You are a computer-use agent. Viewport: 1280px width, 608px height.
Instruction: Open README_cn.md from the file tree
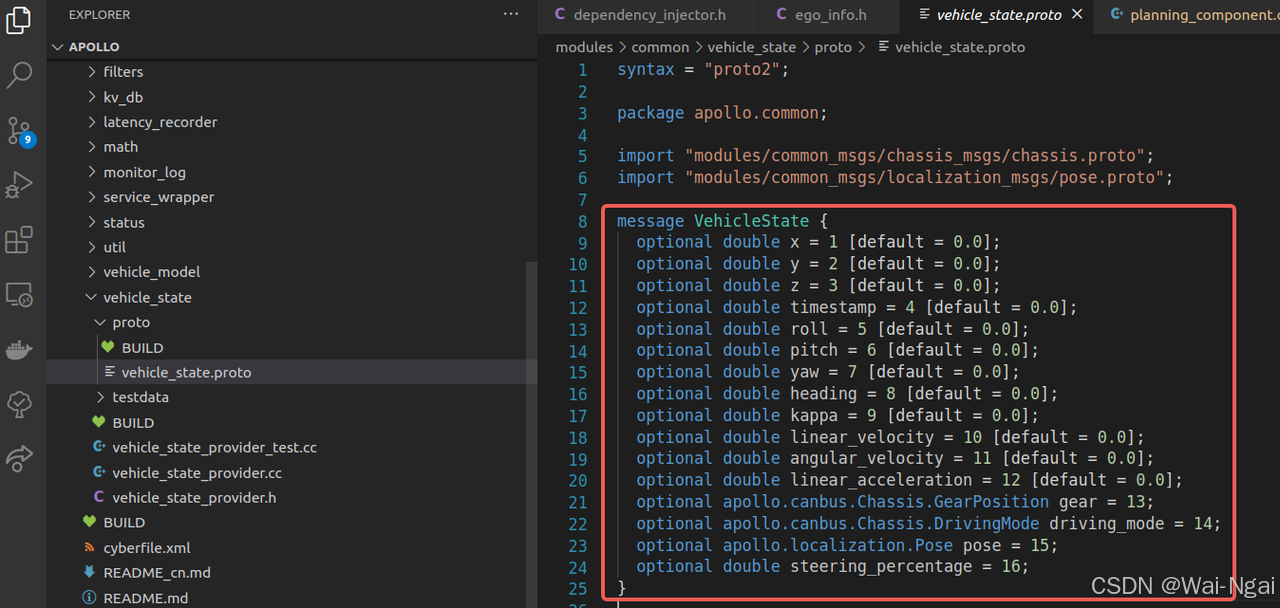pos(155,572)
